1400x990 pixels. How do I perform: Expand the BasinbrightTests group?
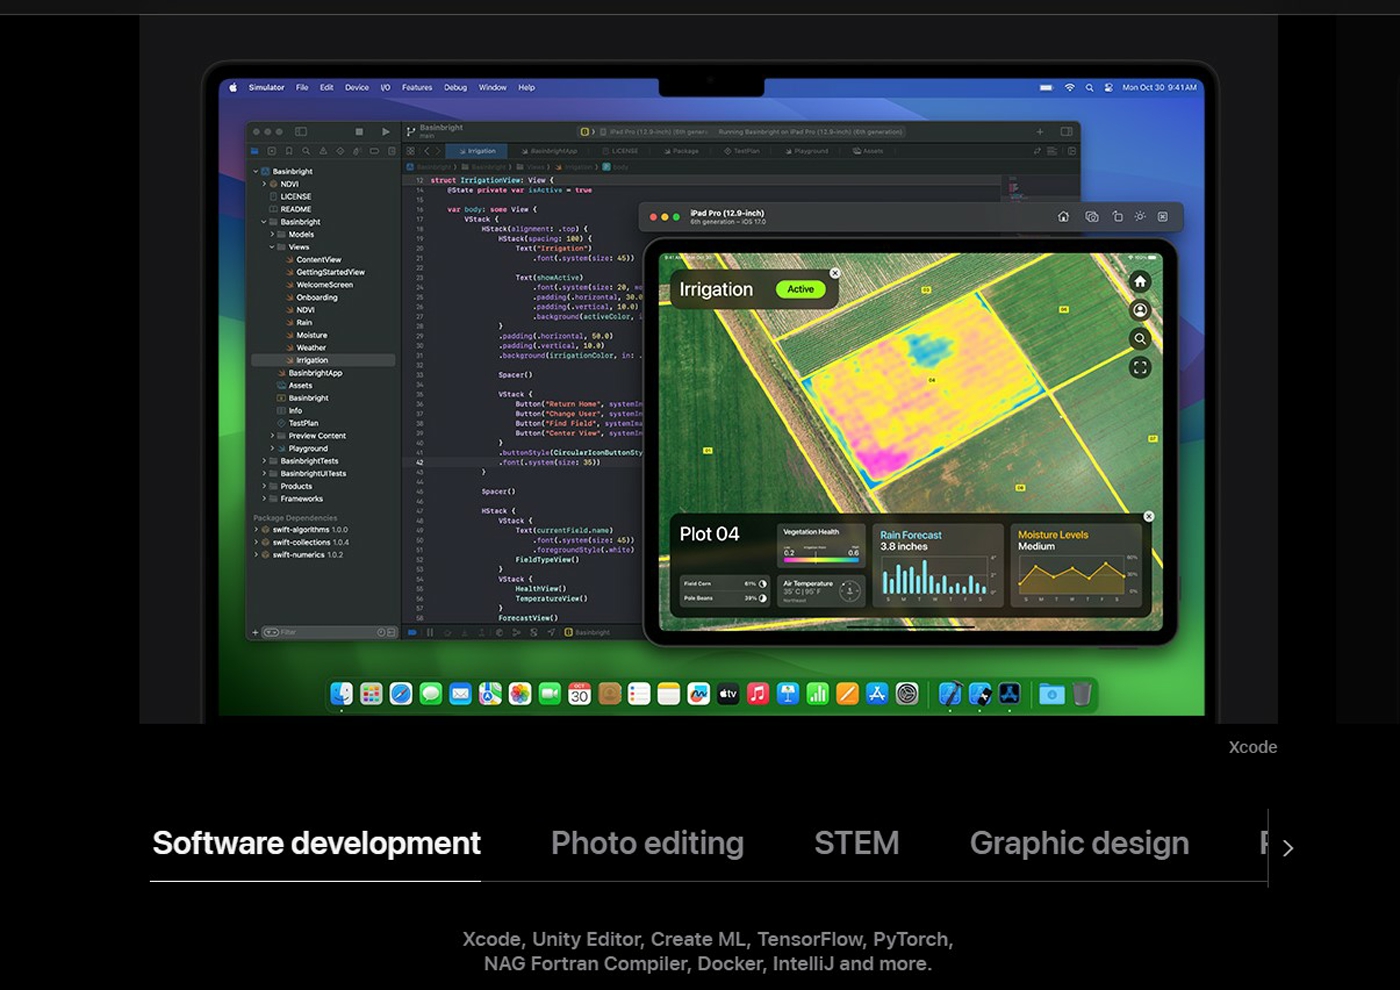click(x=264, y=461)
